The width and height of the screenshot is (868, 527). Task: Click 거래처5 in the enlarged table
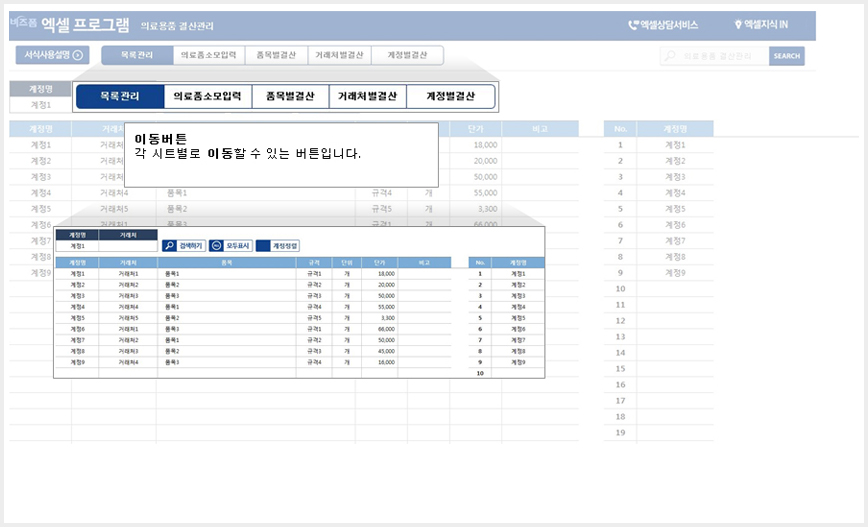tap(128, 318)
